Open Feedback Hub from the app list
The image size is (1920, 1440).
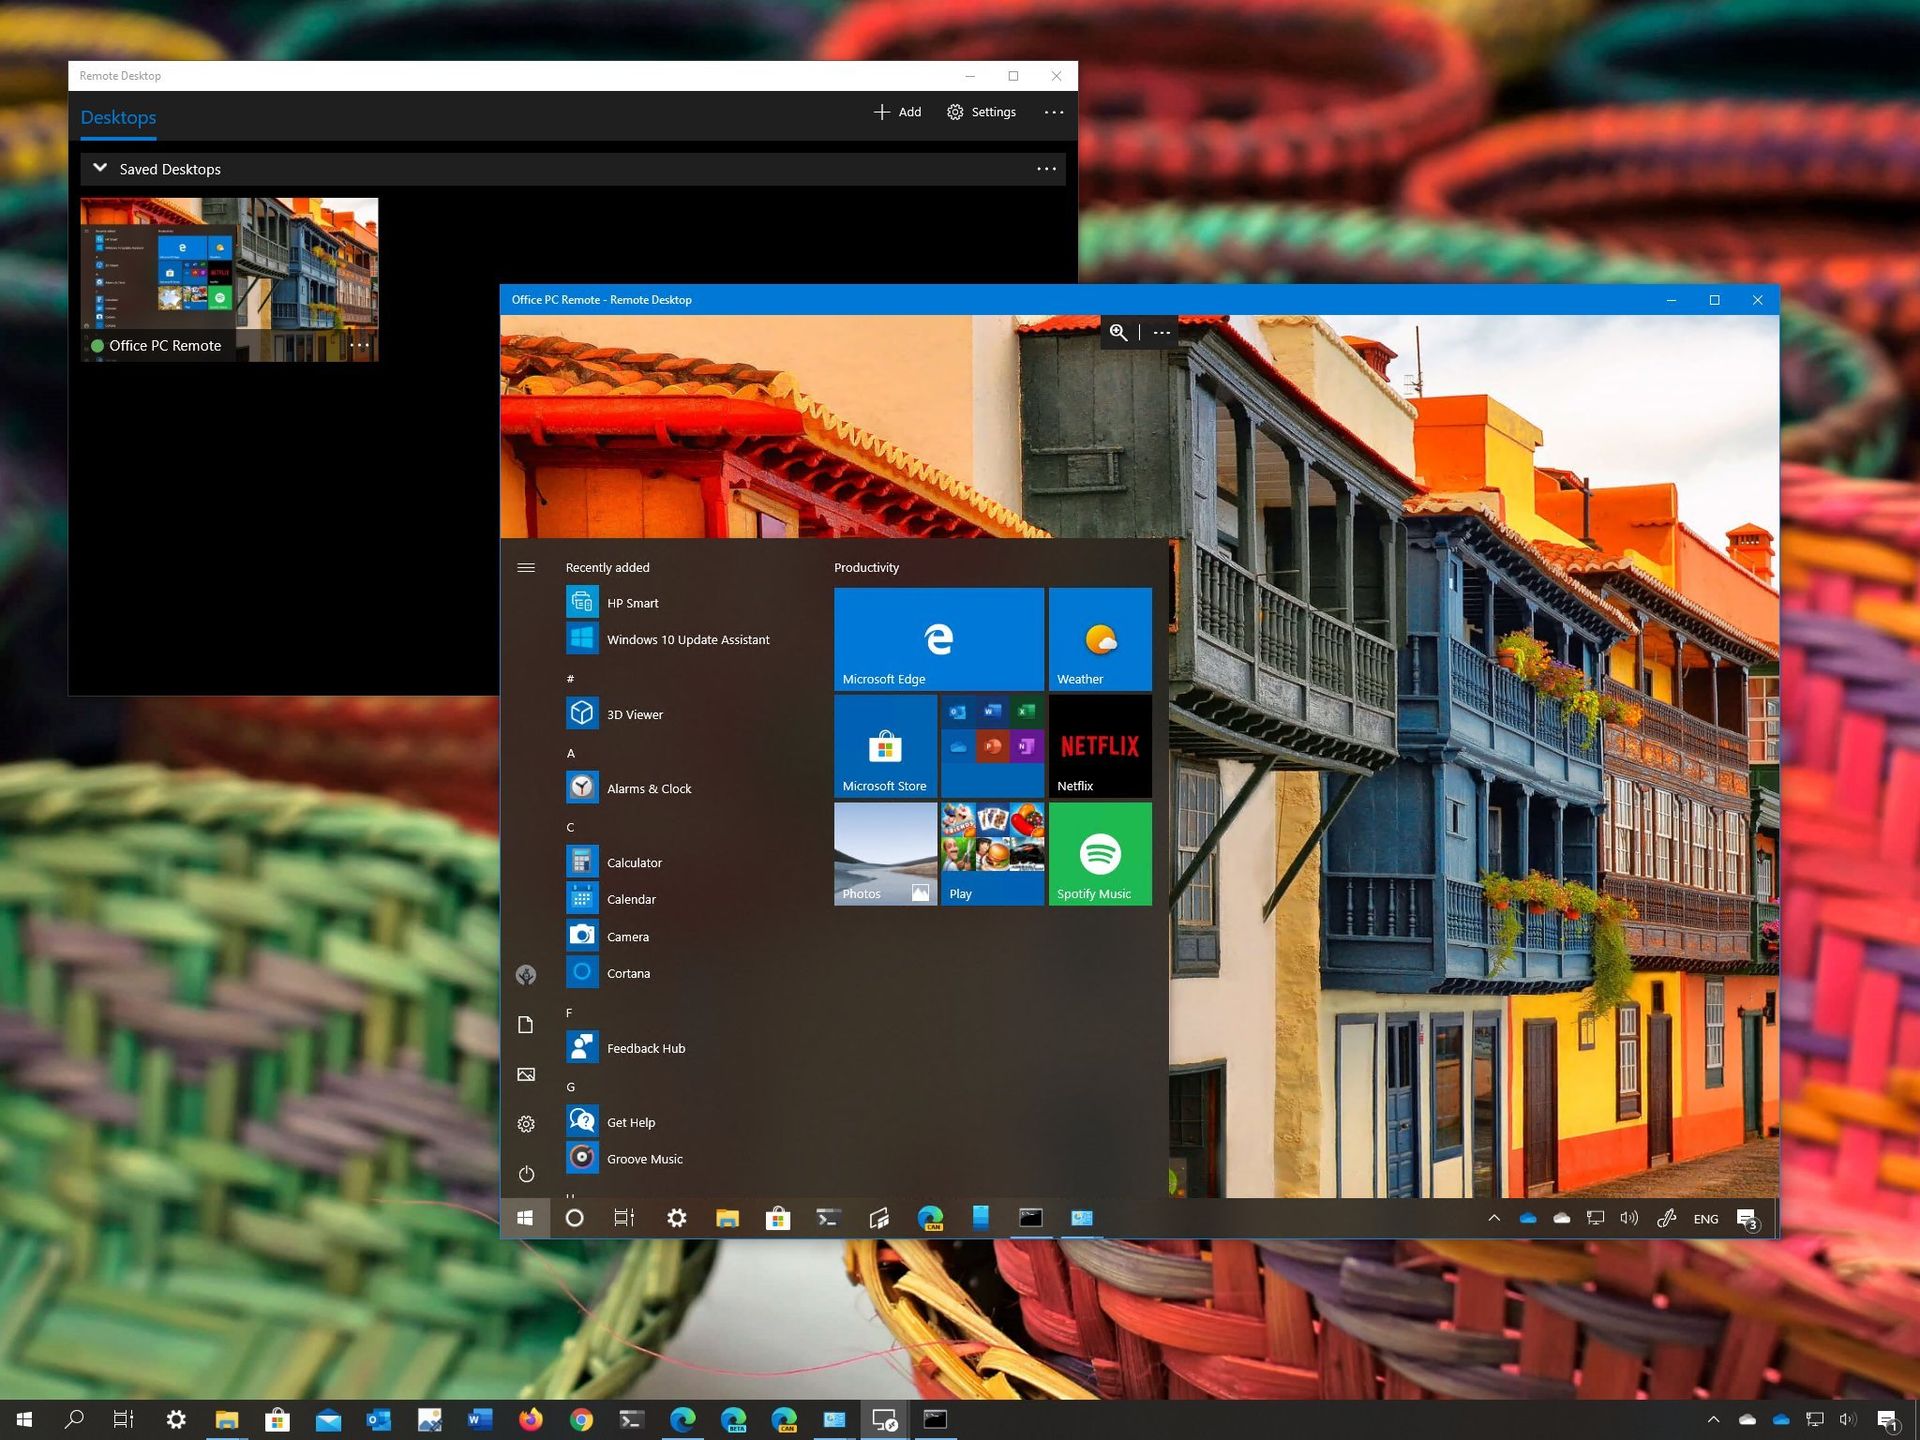click(645, 1048)
